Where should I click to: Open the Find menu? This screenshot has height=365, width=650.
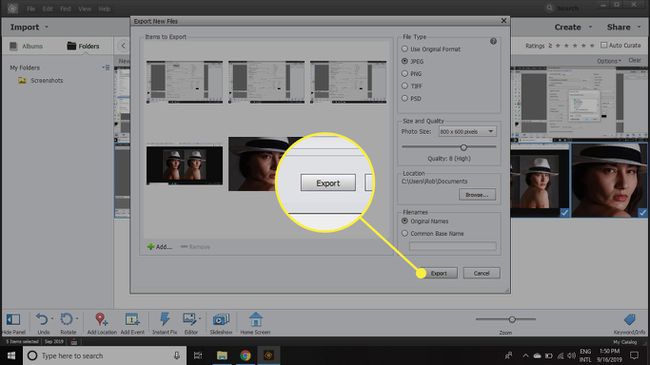click(65, 9)
